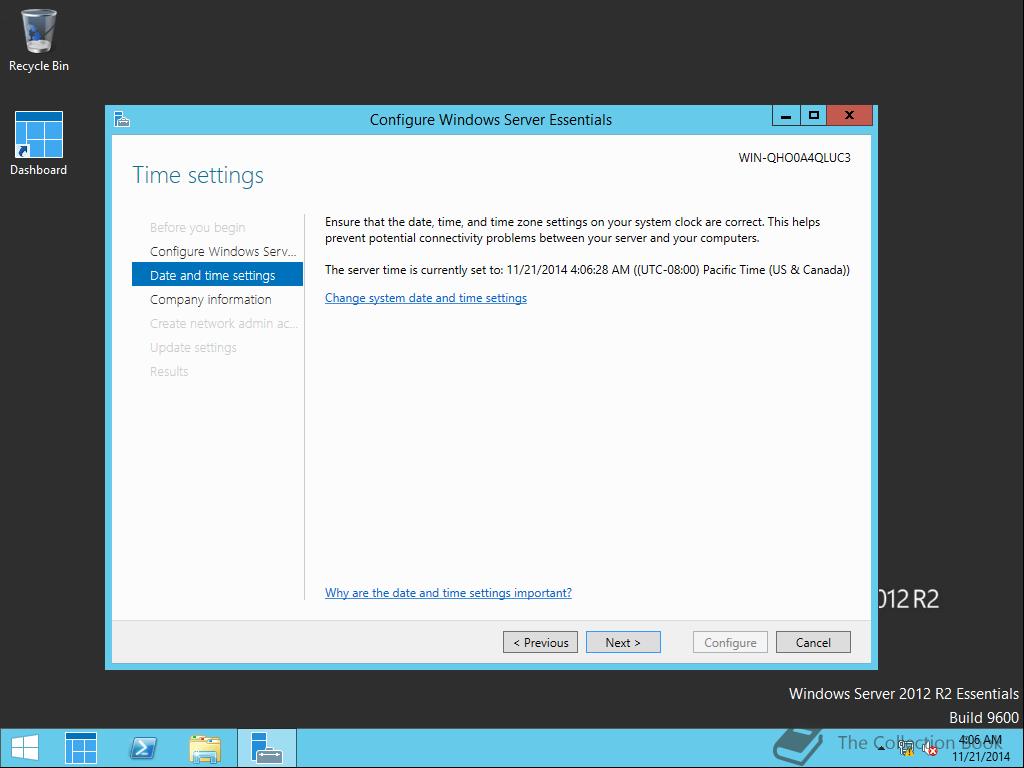Click the disabled Configure button
The height and width of the screenshot is (768, 1024).
pos(730,642)
